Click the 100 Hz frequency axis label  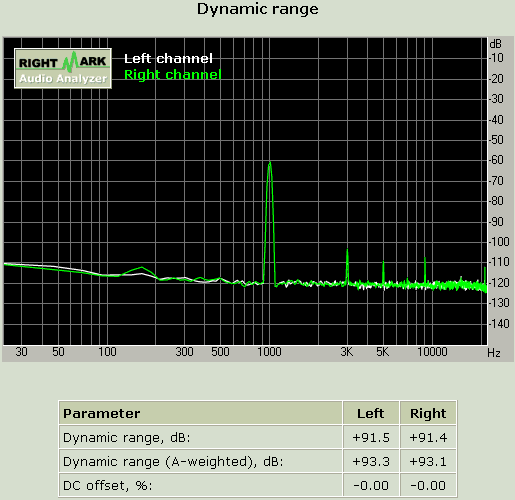coord(107,352)
